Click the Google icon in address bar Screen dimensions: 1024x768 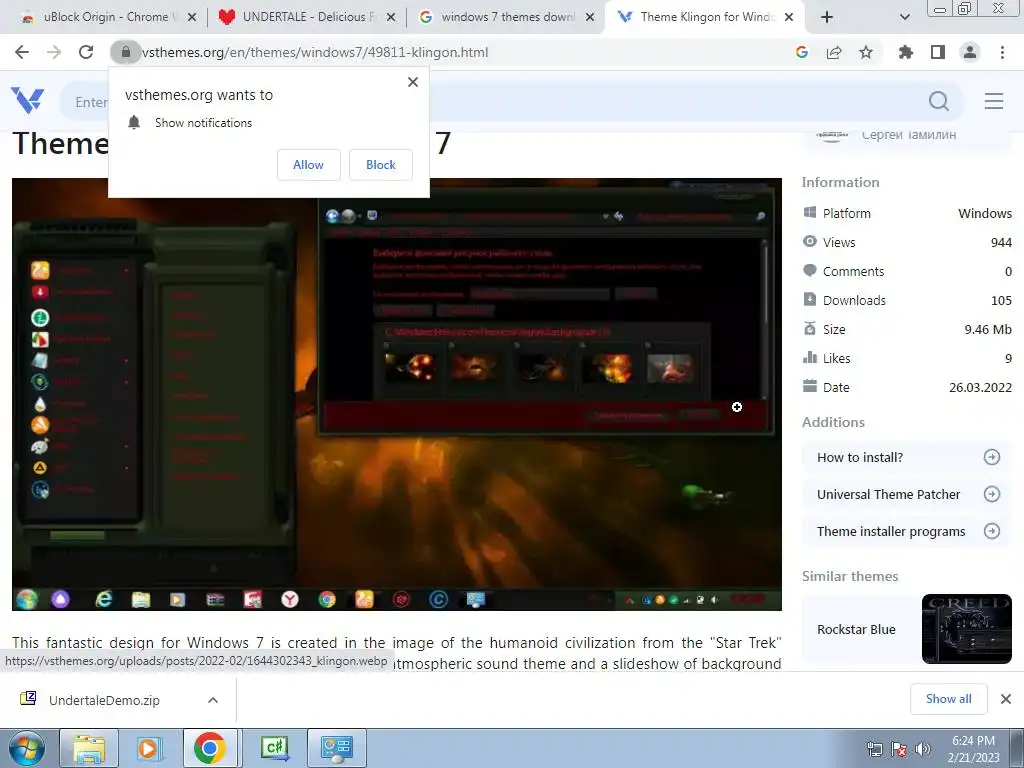pos(802,52)
